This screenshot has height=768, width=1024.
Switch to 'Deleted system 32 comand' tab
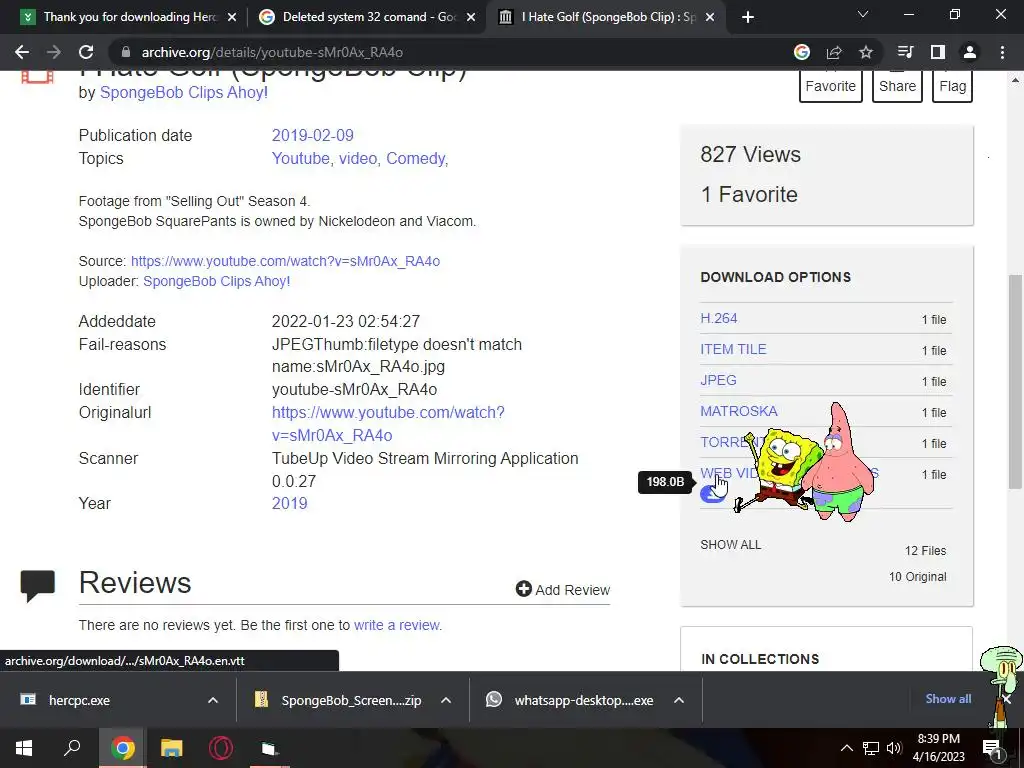pos(366,17)
